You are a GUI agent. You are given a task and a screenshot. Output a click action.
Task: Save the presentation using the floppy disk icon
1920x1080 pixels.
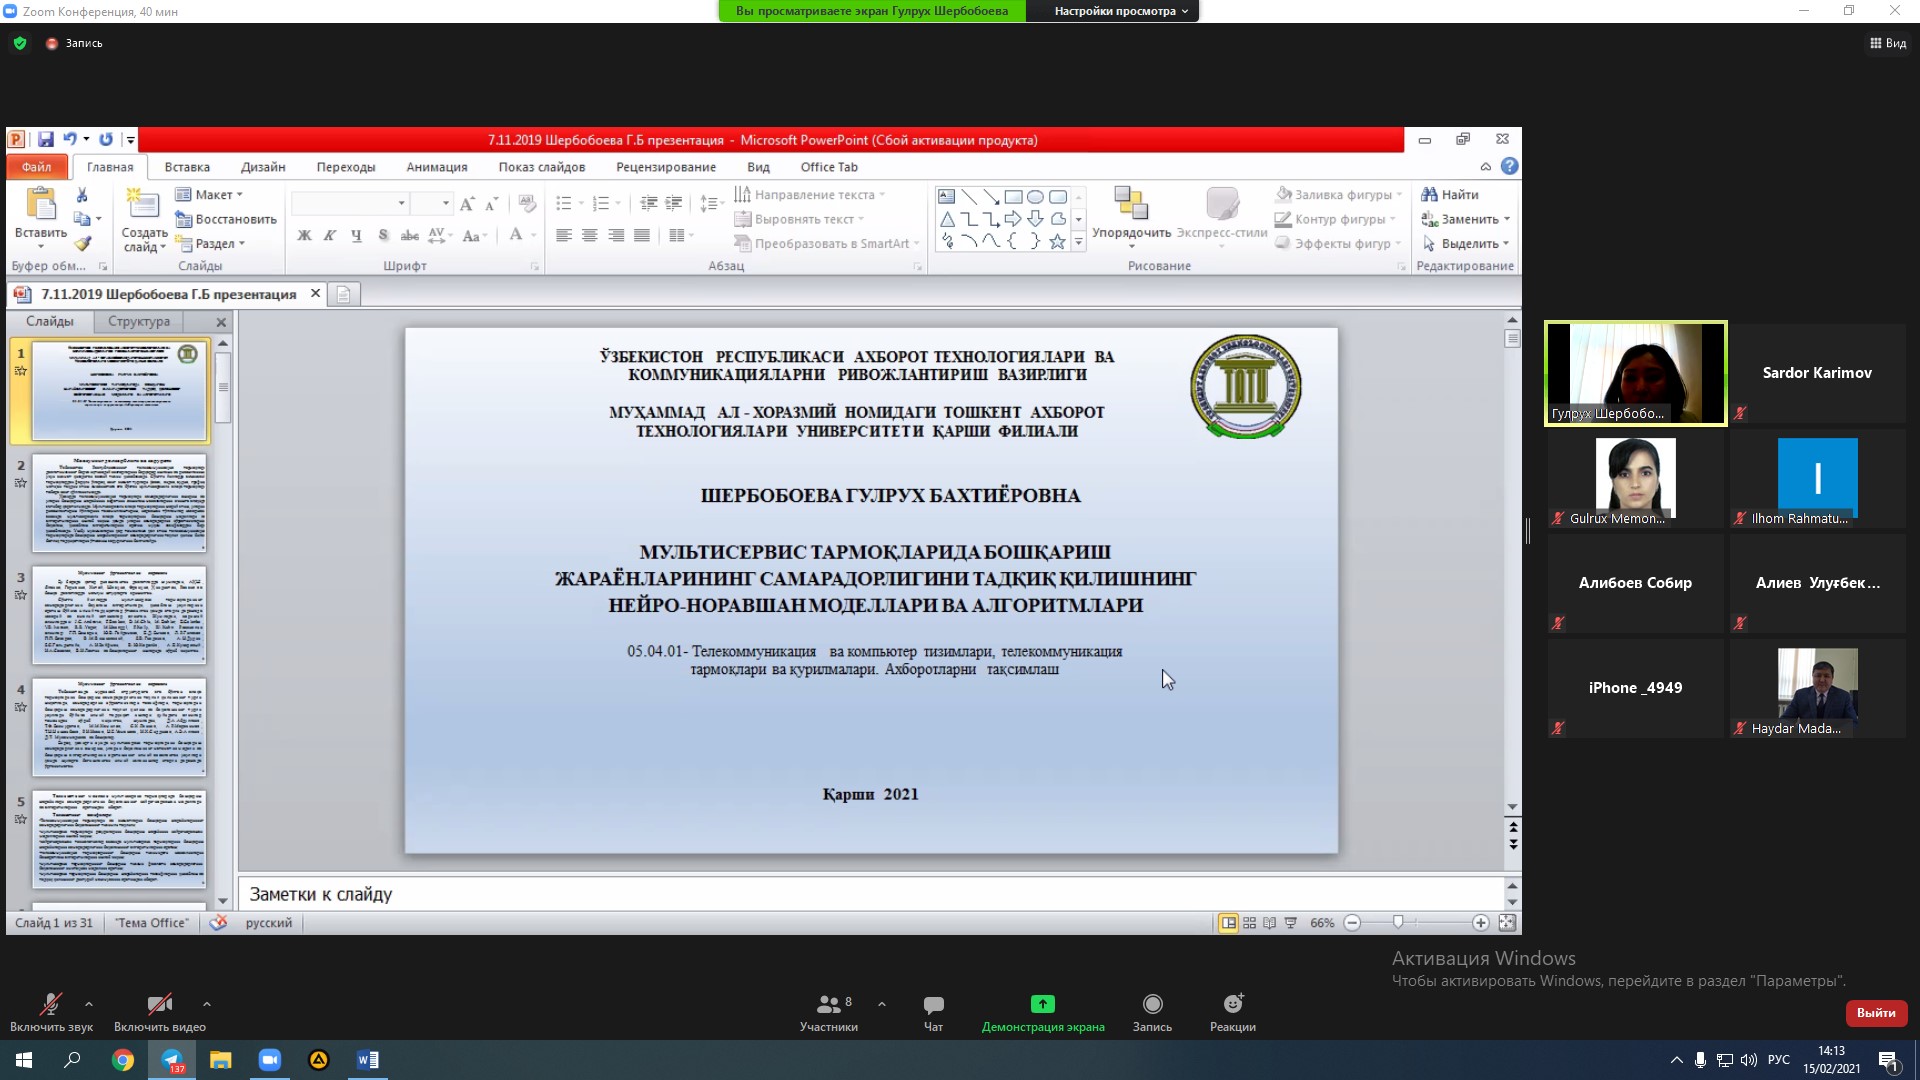[46, 139]
